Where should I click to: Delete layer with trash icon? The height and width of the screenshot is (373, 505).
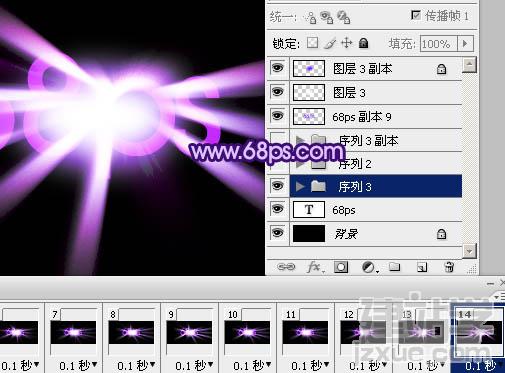pyautogui.click(x=449, y=267)
